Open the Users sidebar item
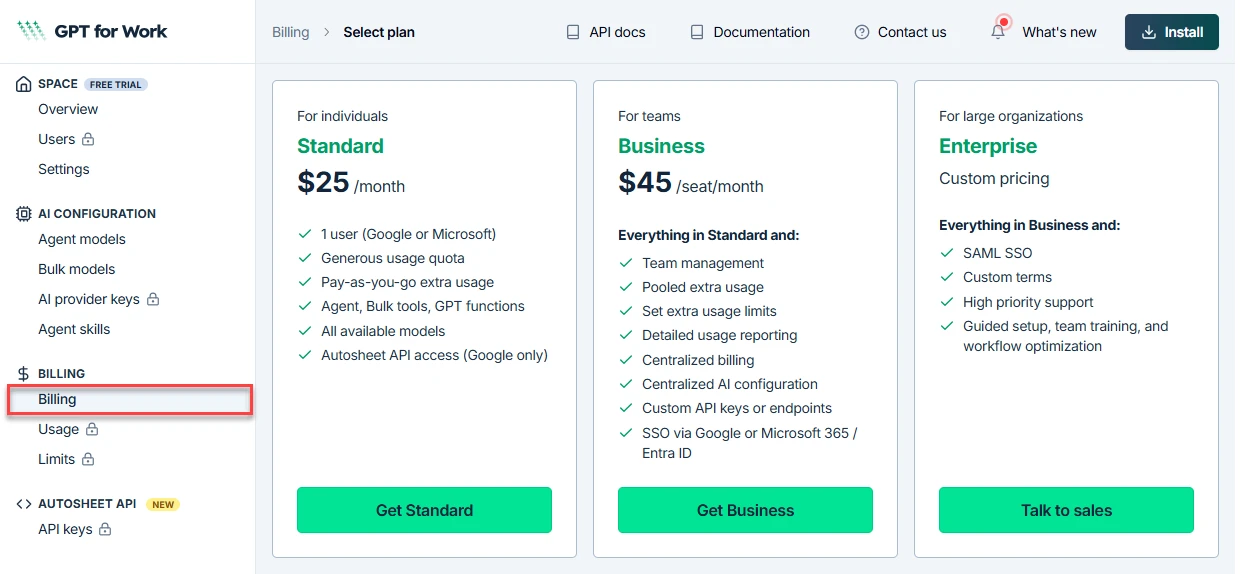The image size is (1249, 574). (x=57, y=139)
